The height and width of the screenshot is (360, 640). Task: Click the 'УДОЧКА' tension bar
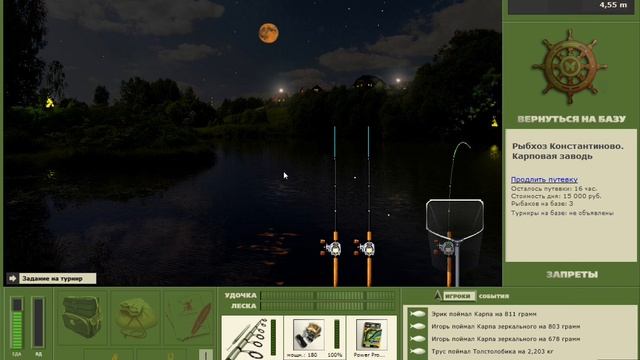coord(328,296)
